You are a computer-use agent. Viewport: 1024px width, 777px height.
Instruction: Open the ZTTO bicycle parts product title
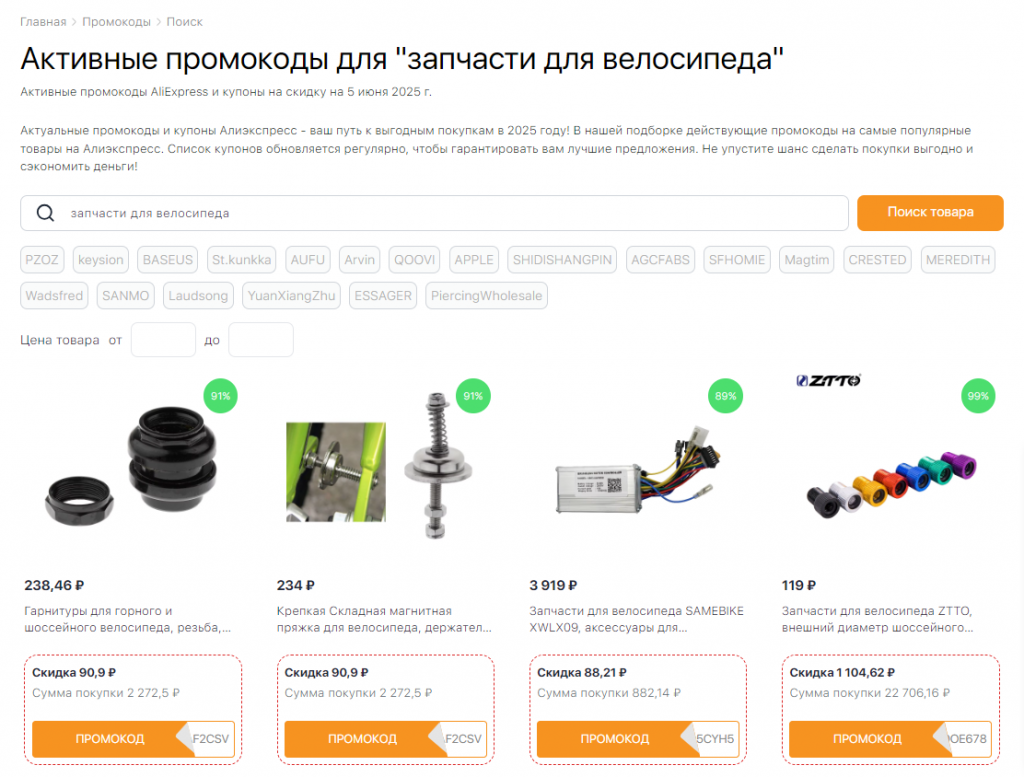coord(877,619)
